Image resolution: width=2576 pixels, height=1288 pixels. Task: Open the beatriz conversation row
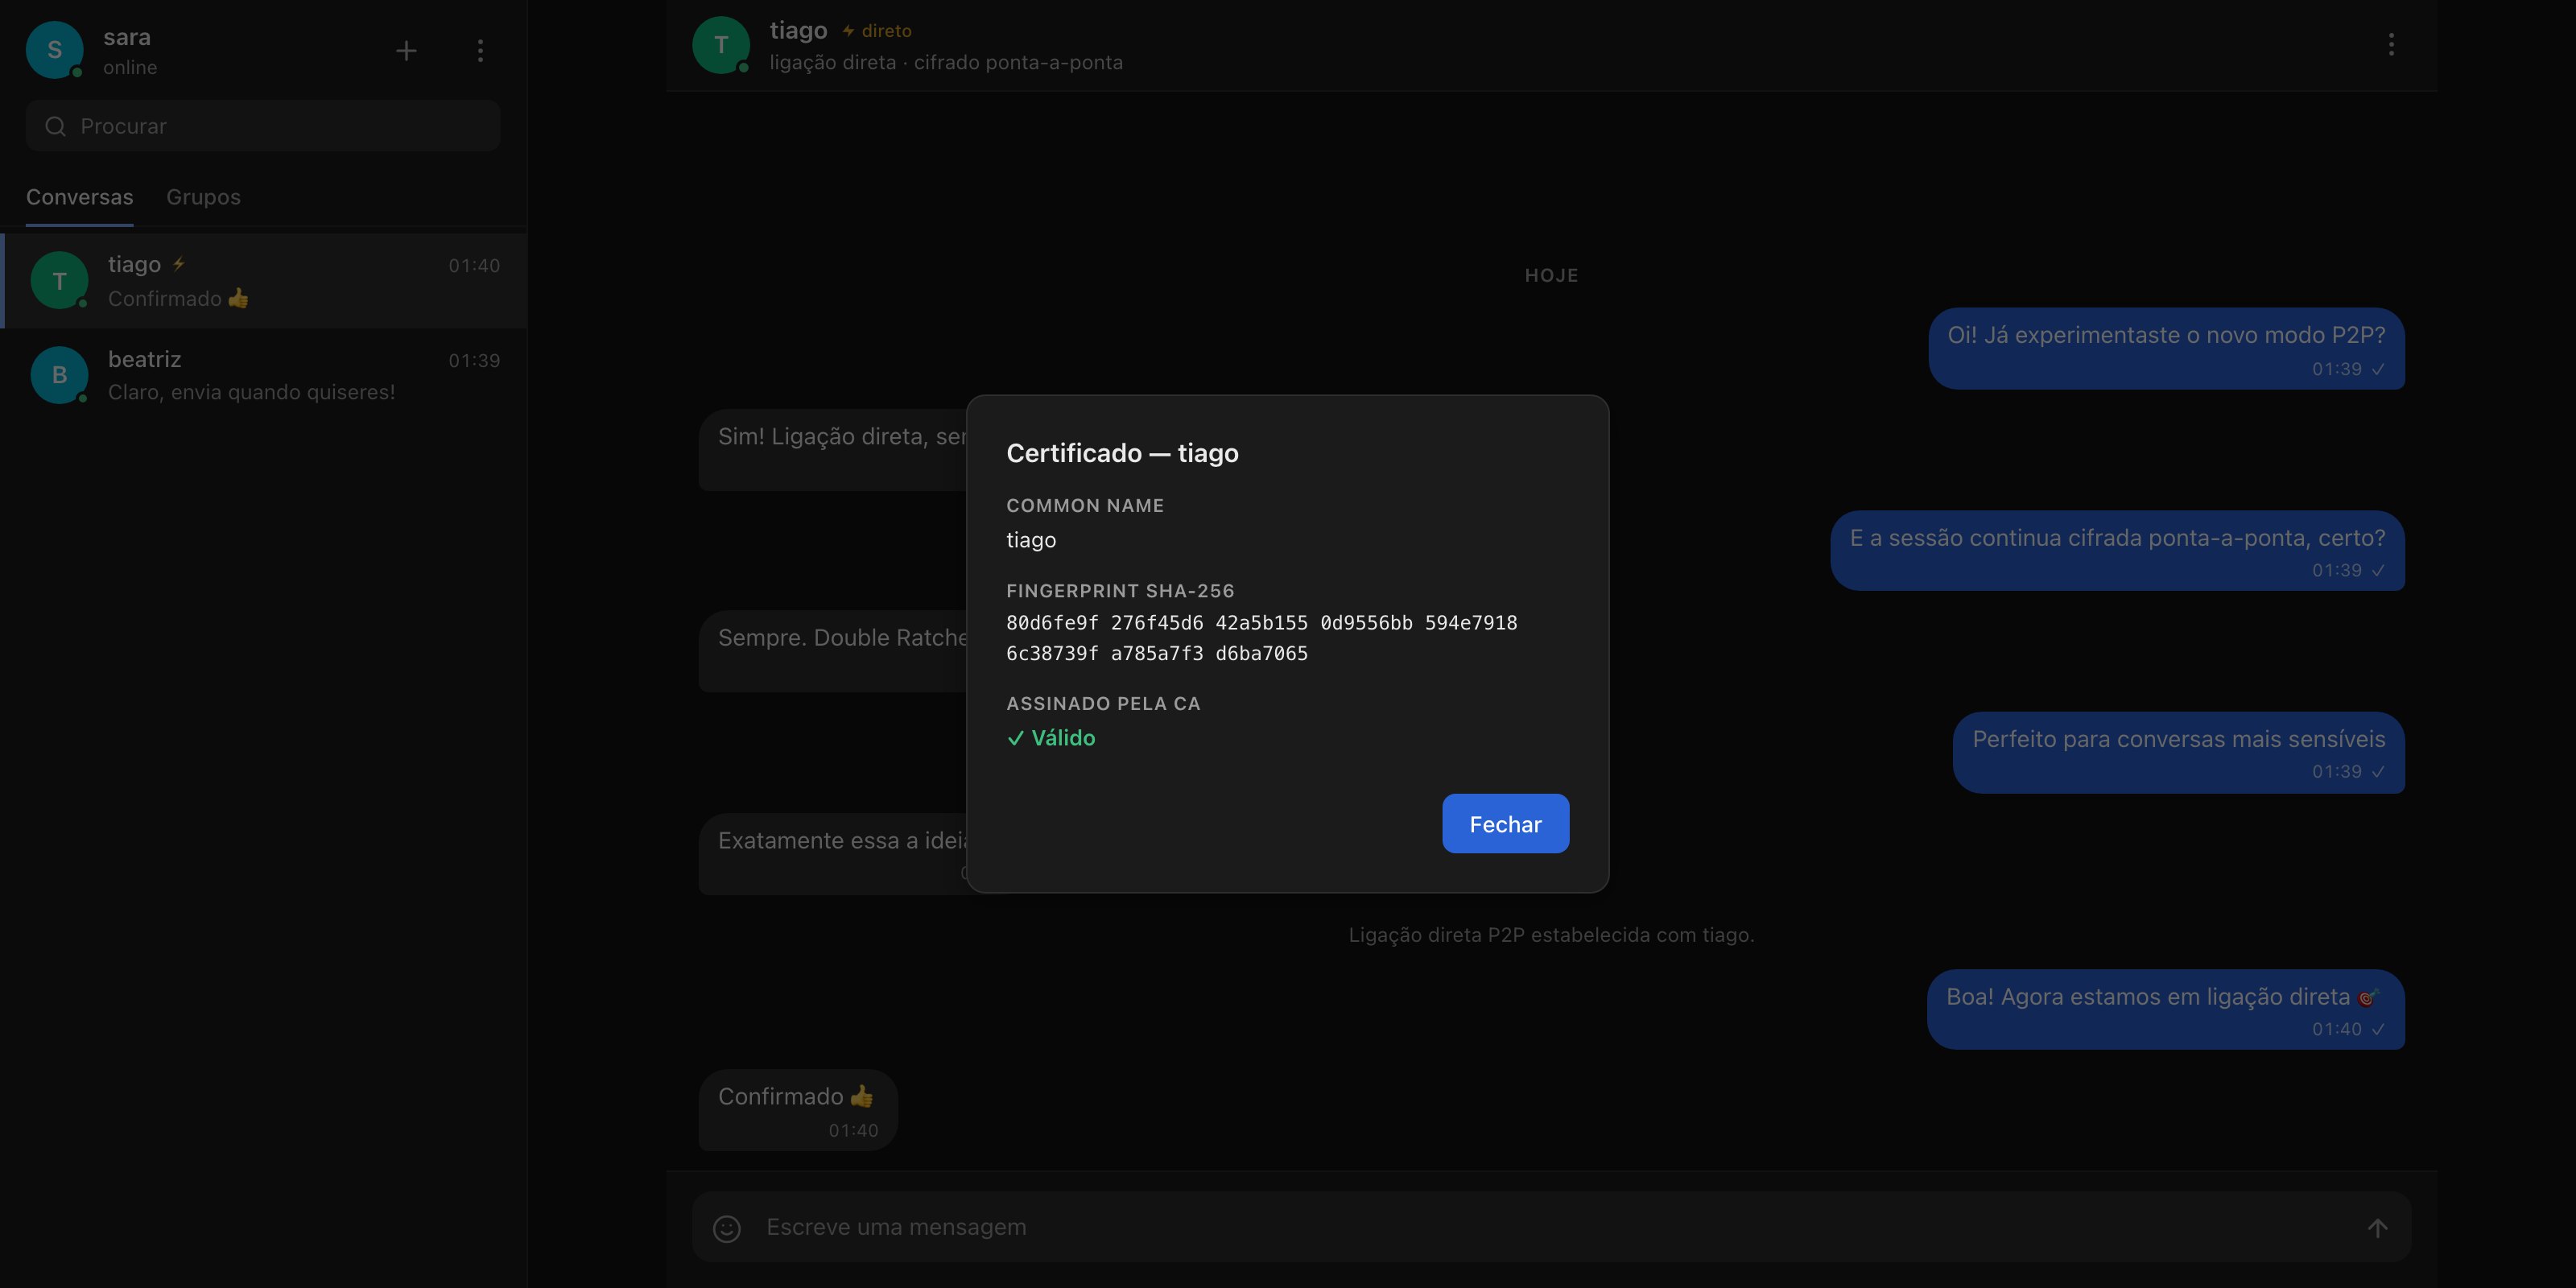(265, 375)
